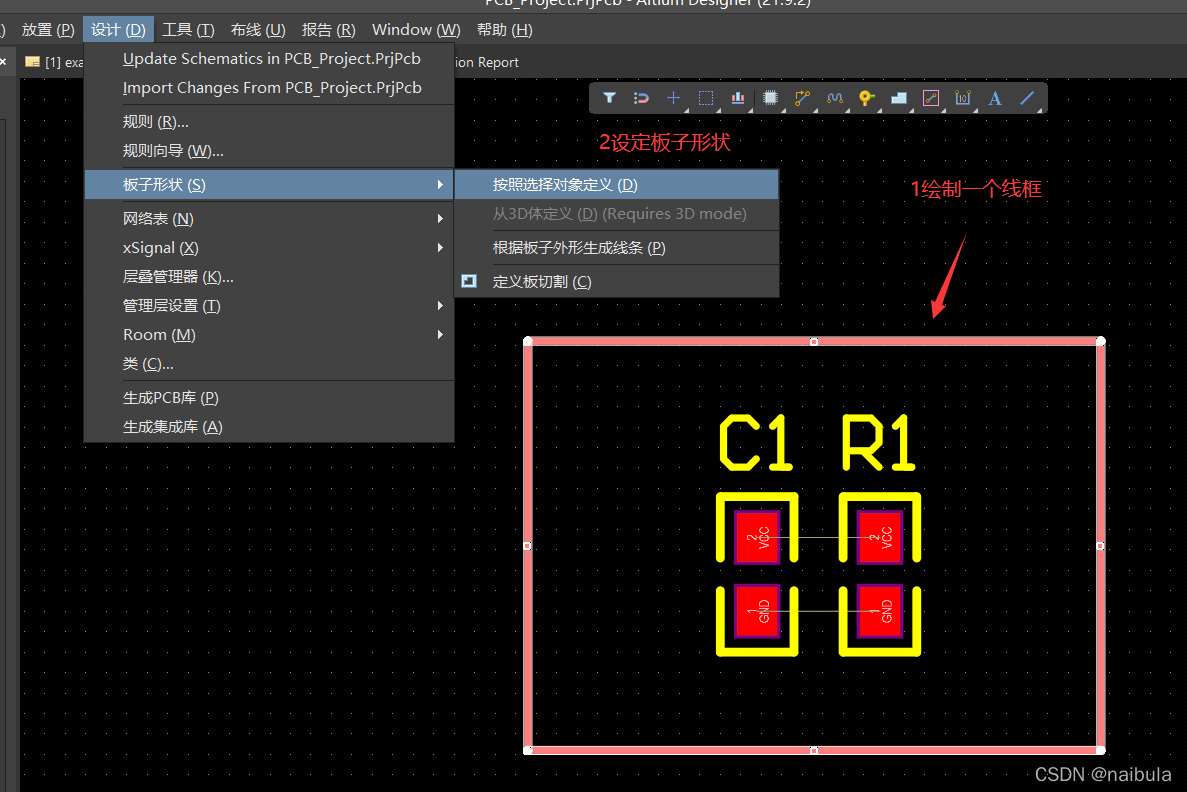Select the place text string tool
Viewport: 1187px width, 792px height.
click(x=995, y=98)
